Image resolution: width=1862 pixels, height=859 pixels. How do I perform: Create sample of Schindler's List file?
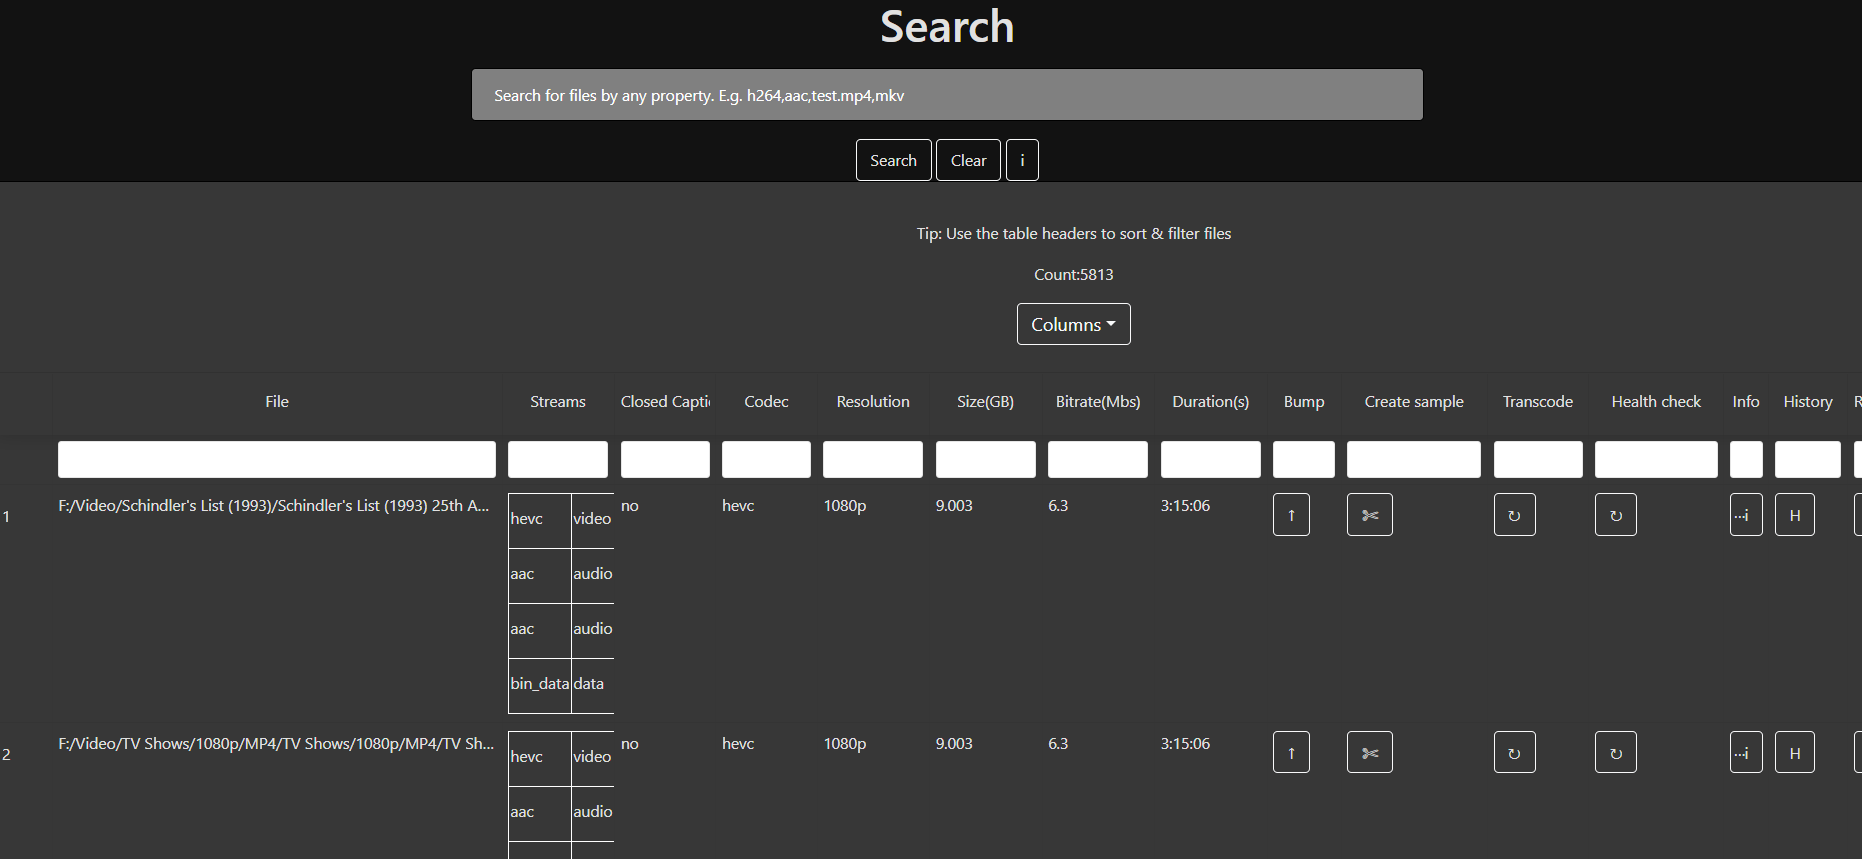pos(1369,515)
